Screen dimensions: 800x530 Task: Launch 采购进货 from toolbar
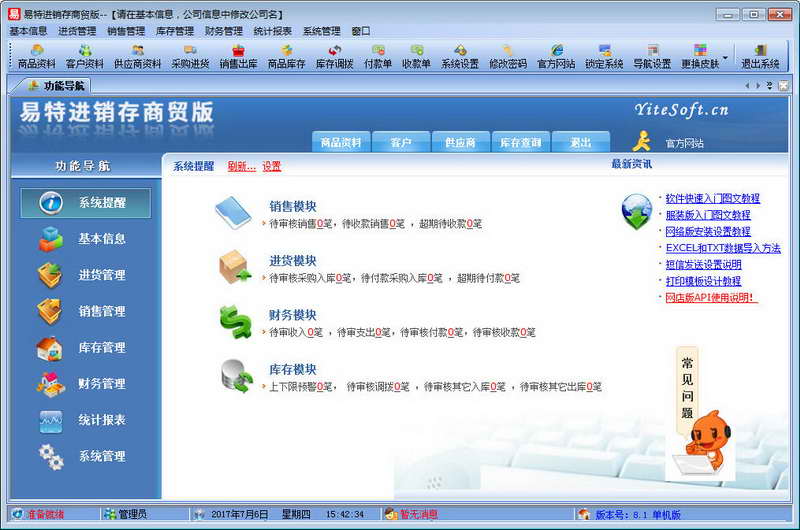(x=190, y=57)
